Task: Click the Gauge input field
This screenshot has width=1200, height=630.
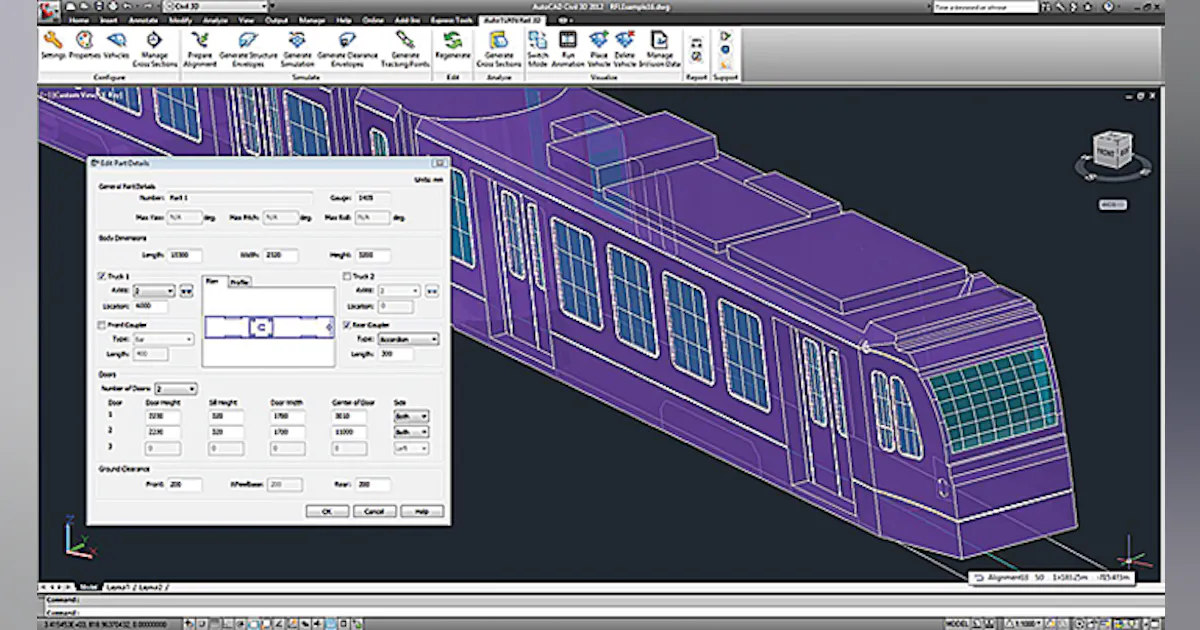Action: tap(373, 198)
